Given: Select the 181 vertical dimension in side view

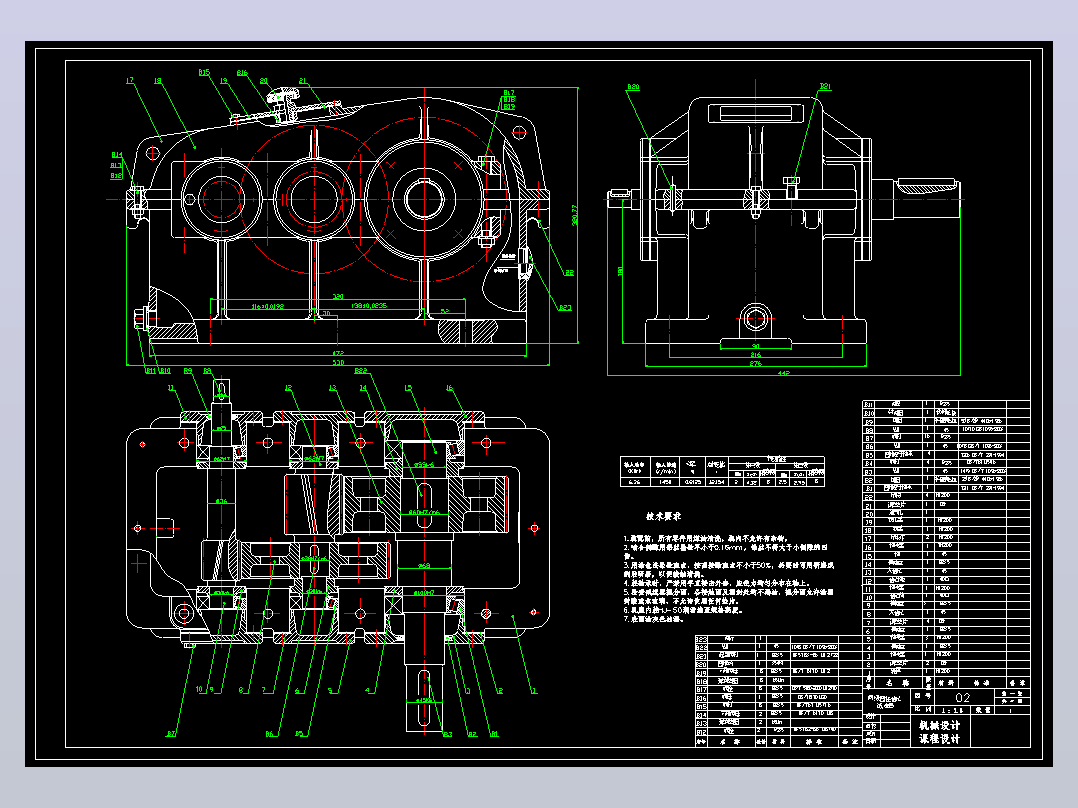Looking at the screenshot, I should click(621, 272).
